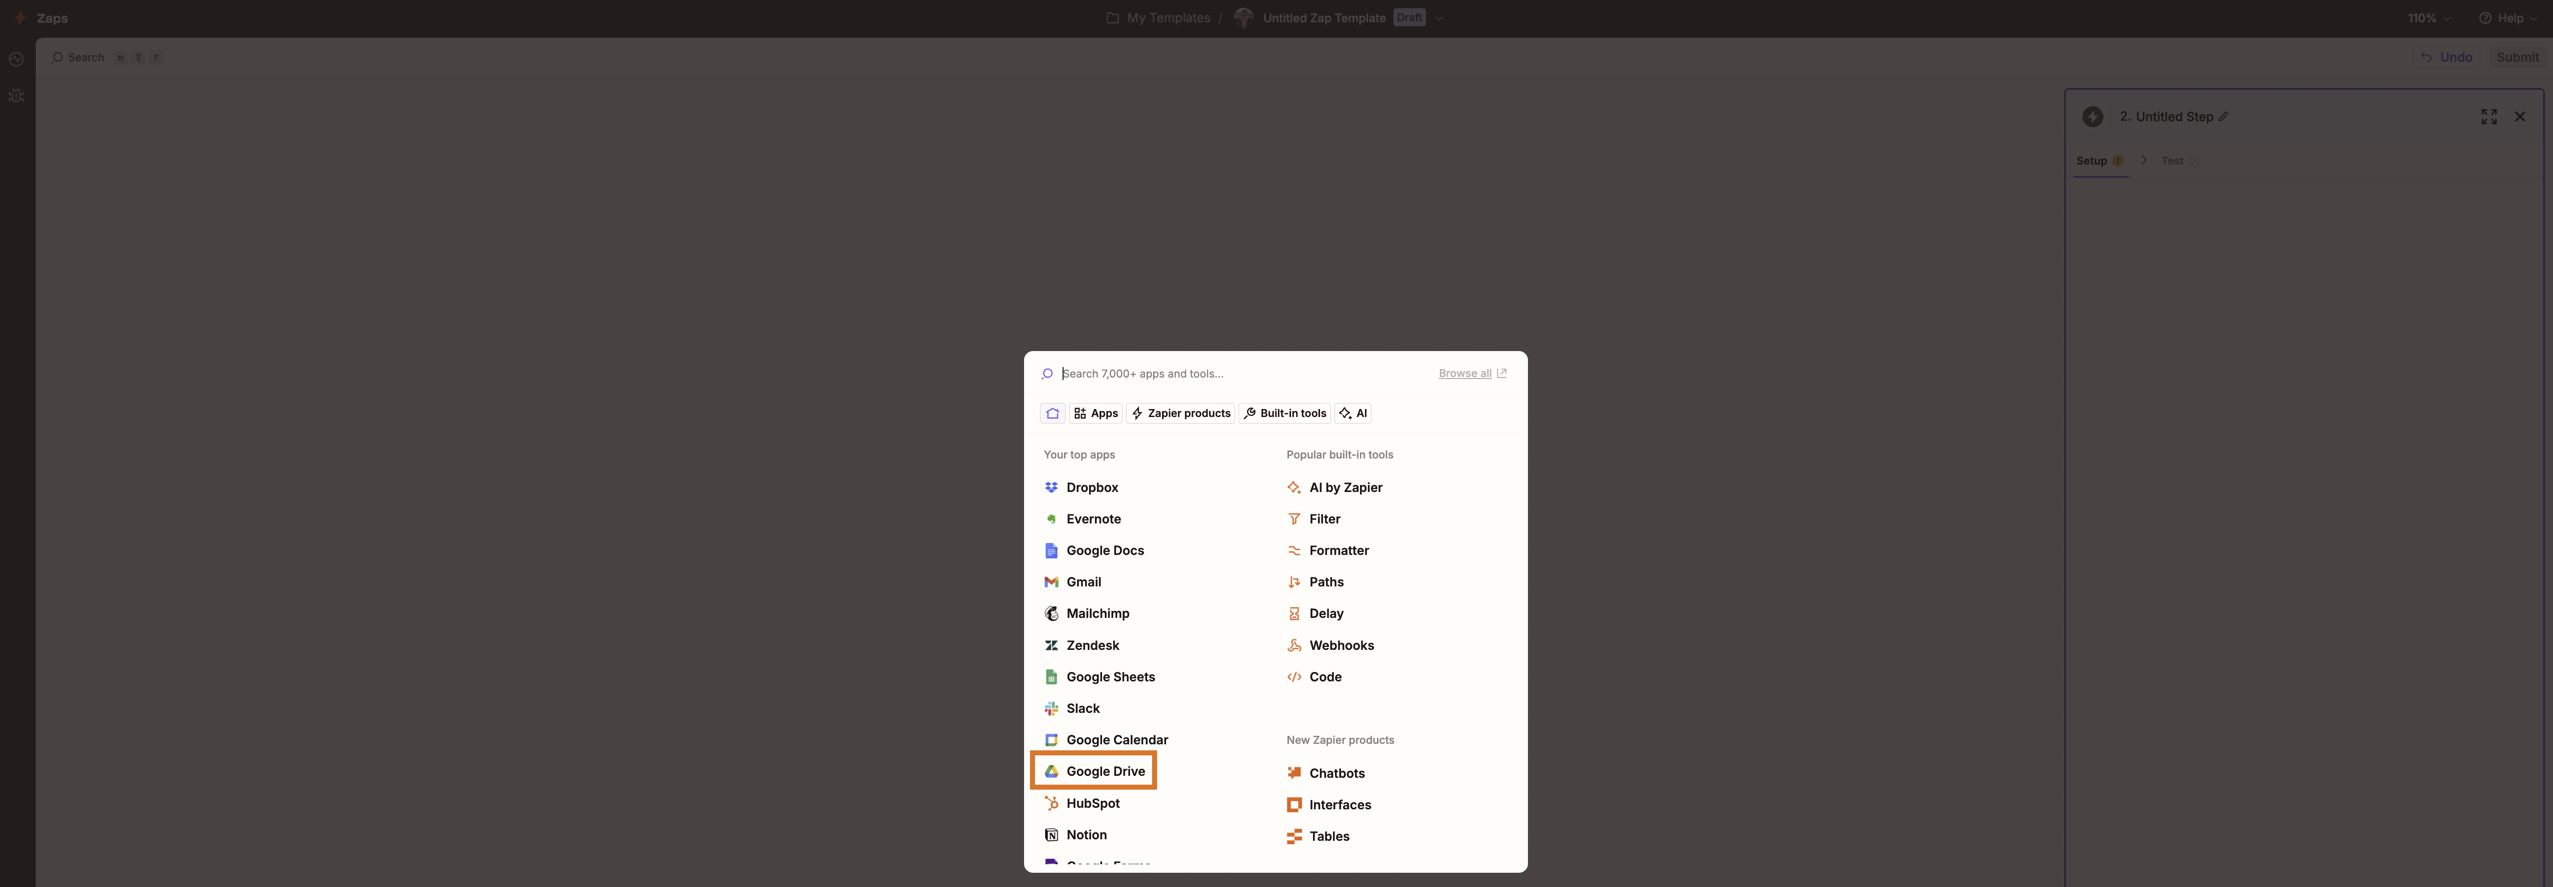Click the Undo button
2553x887 pixels.
pos(2445,57)
